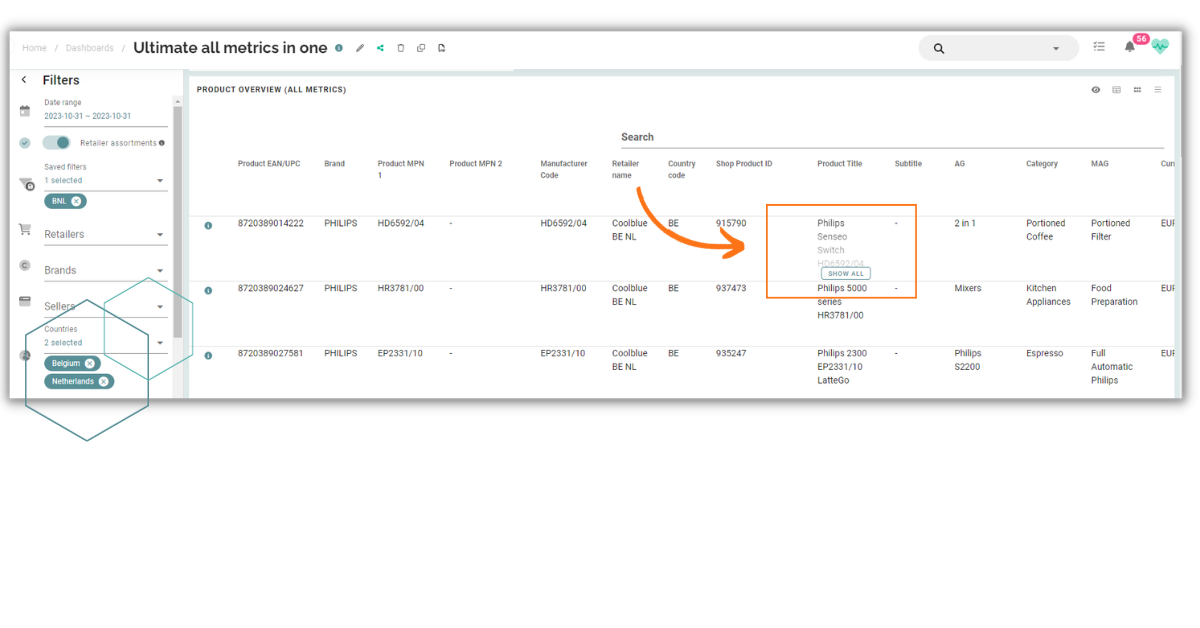Collapse the Filters panel with back arrow

pyautogui.click(x=24, y=80)
